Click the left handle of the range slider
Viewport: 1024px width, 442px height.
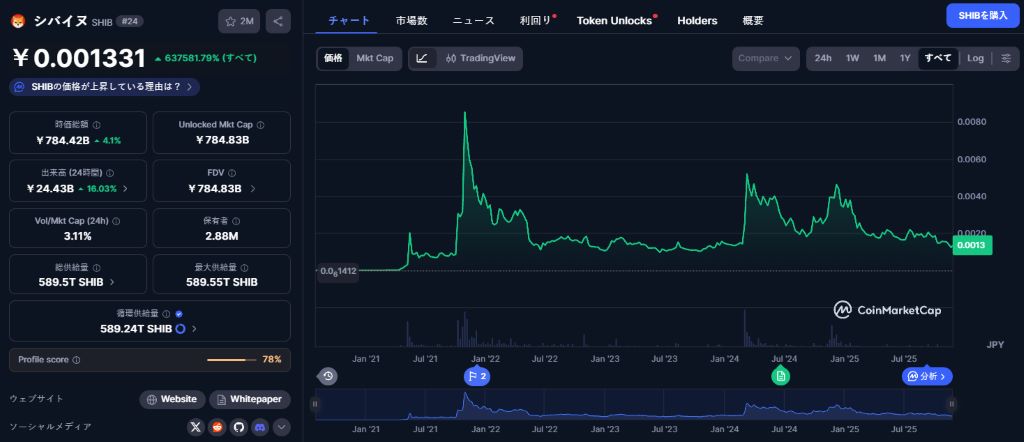pyautogui.click(x=315, y=404)
